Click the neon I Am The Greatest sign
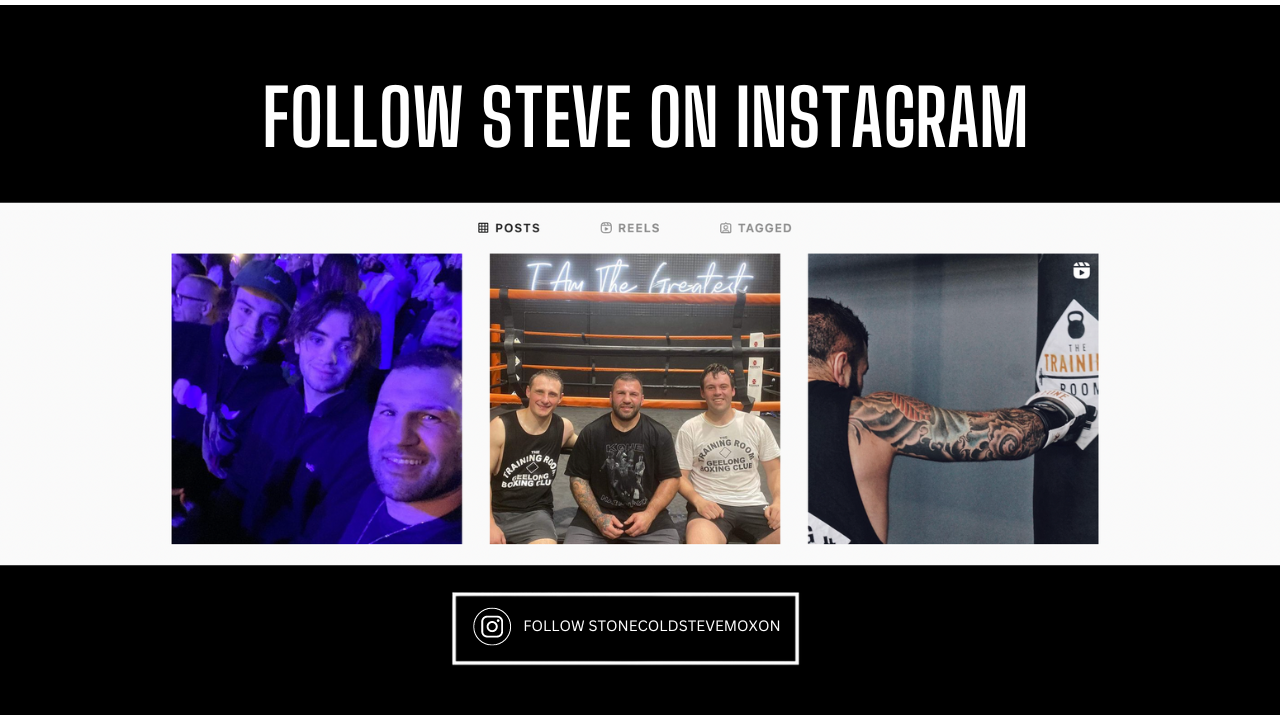Image resolution: width=1280 pixels, height=720 pixels. coord(637,277)
